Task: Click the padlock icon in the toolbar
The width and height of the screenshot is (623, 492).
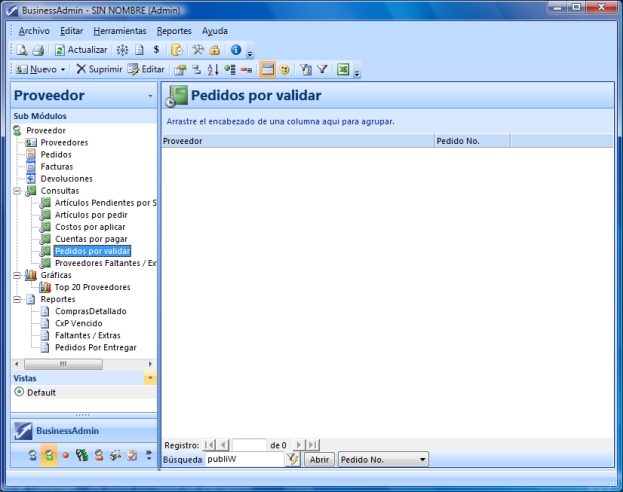Action: [215, 49]
